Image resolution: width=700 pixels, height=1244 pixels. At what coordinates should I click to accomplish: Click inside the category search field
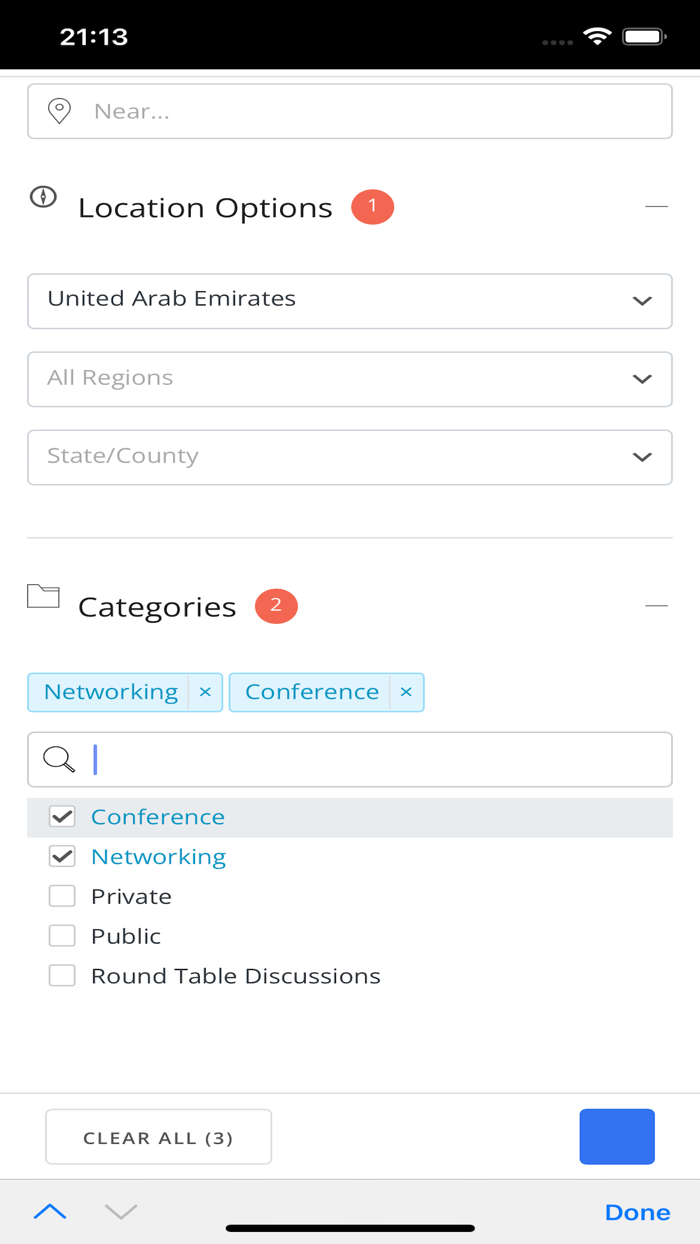tap(350, 759)
